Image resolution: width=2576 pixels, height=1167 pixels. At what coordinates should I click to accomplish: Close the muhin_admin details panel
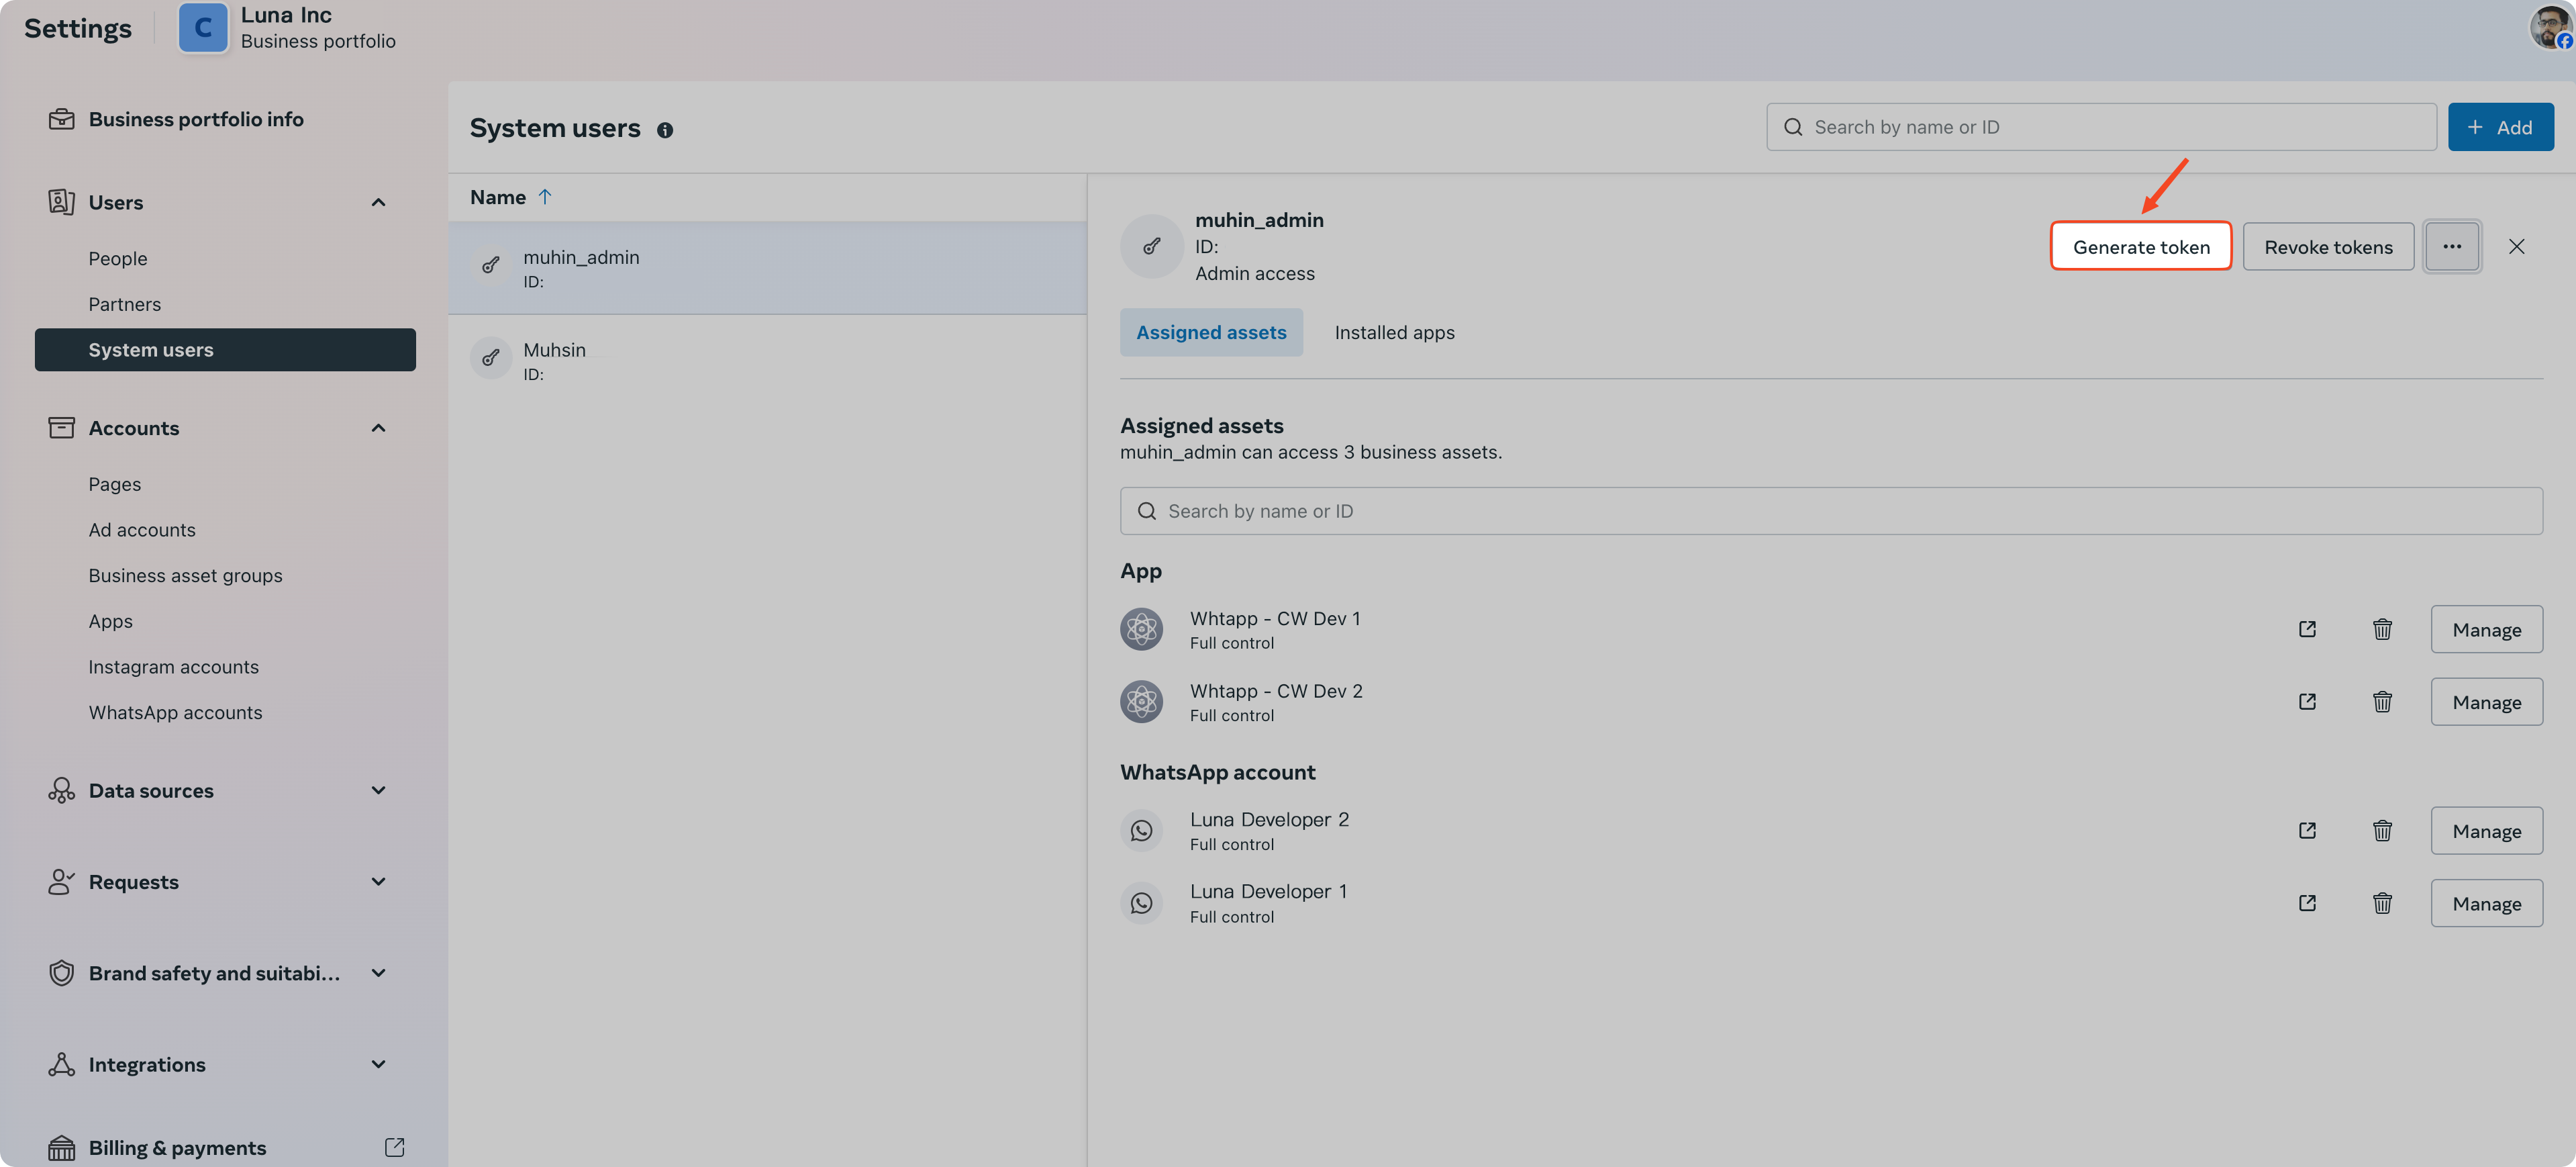[x=2517, y=247]
